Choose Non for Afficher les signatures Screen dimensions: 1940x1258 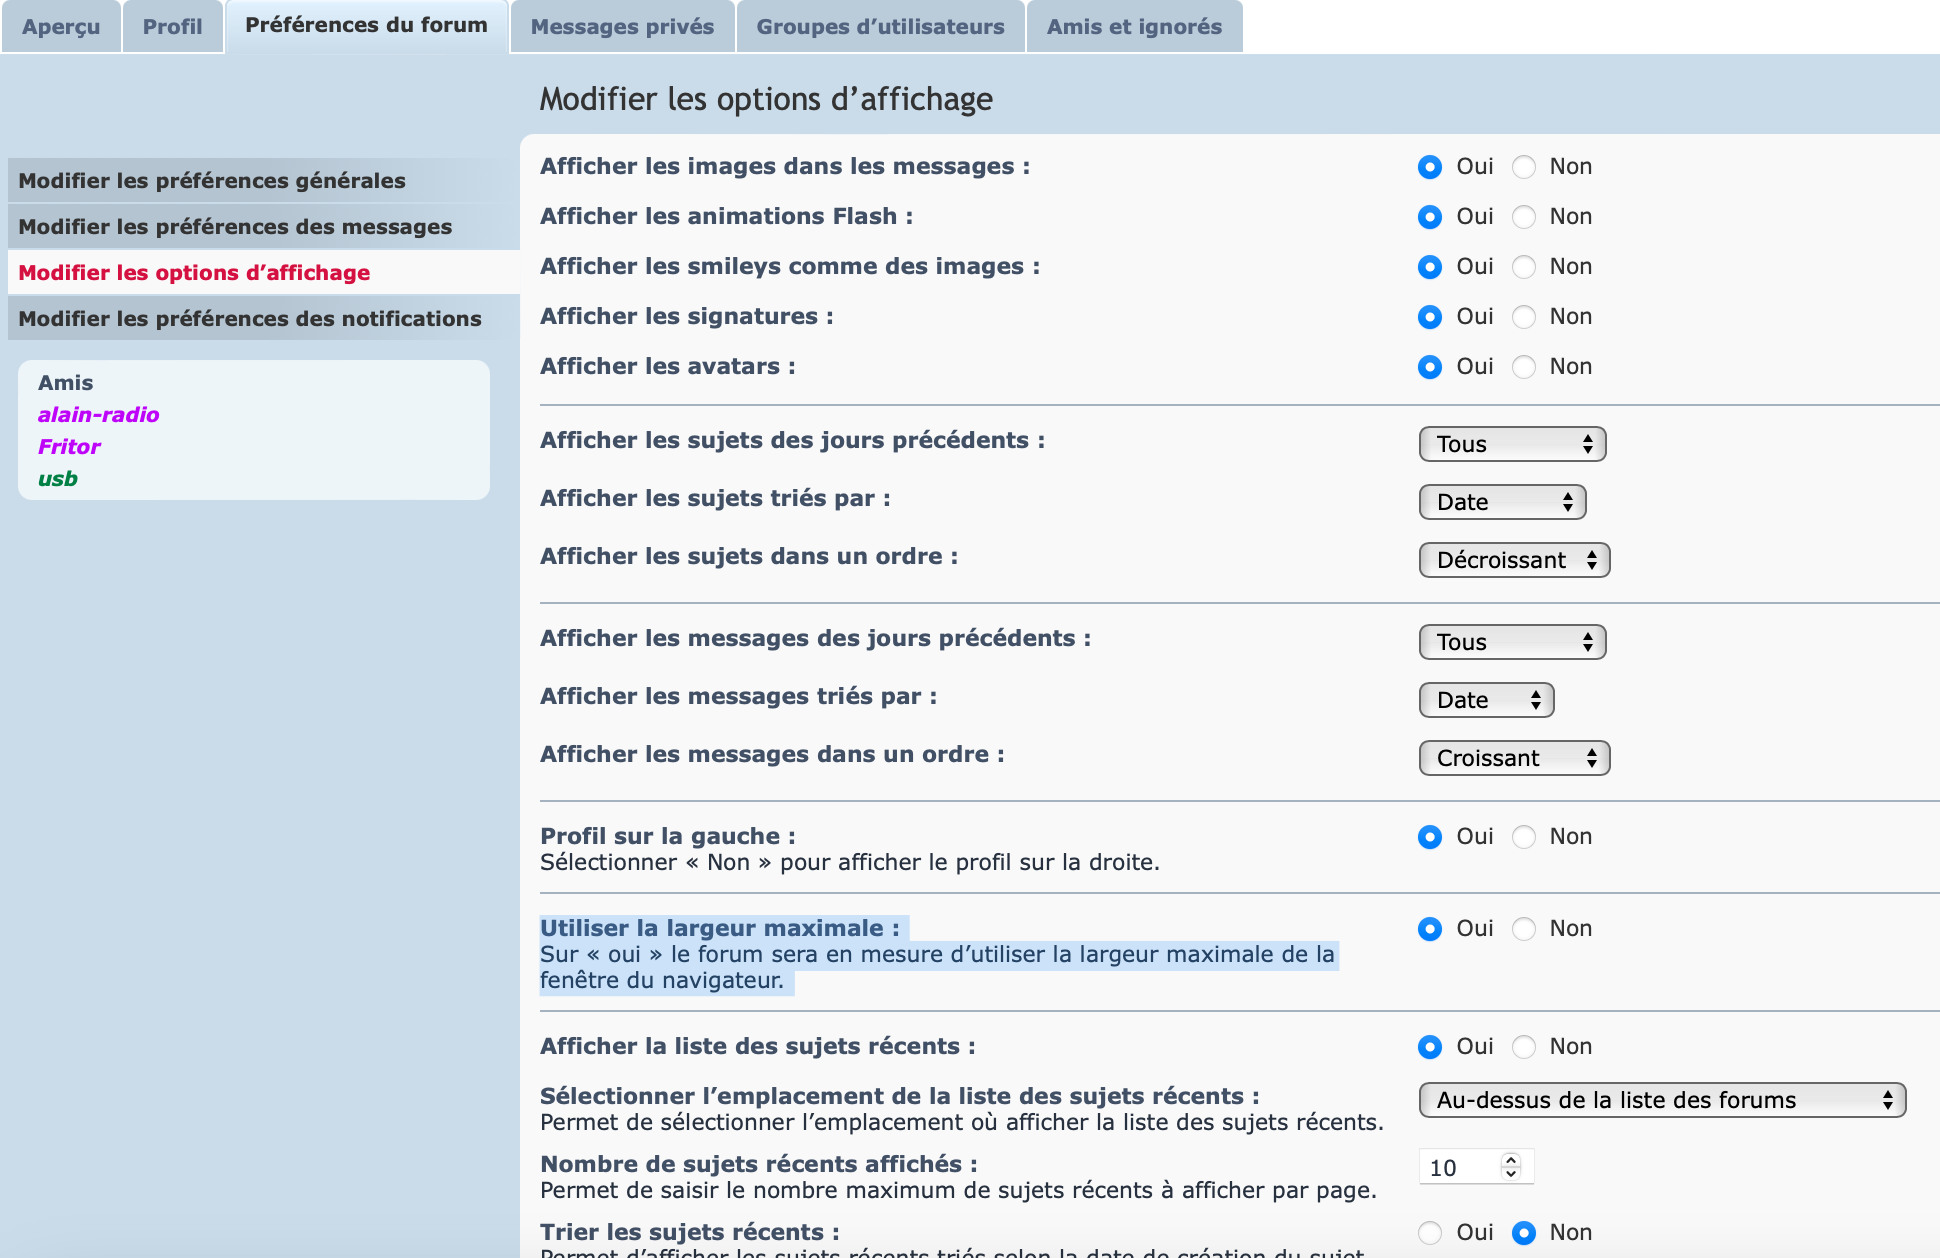1524,317
